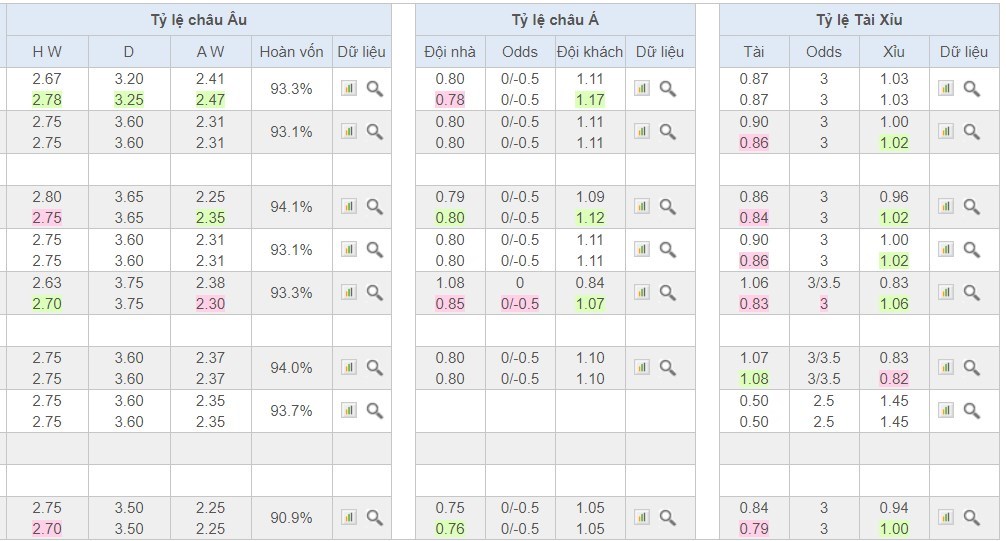Click the "Hoàn vốn" column header
Image resolution: width=1006 pixels, height=541 pixels.
pyautogui.click(x=291, y=52)
